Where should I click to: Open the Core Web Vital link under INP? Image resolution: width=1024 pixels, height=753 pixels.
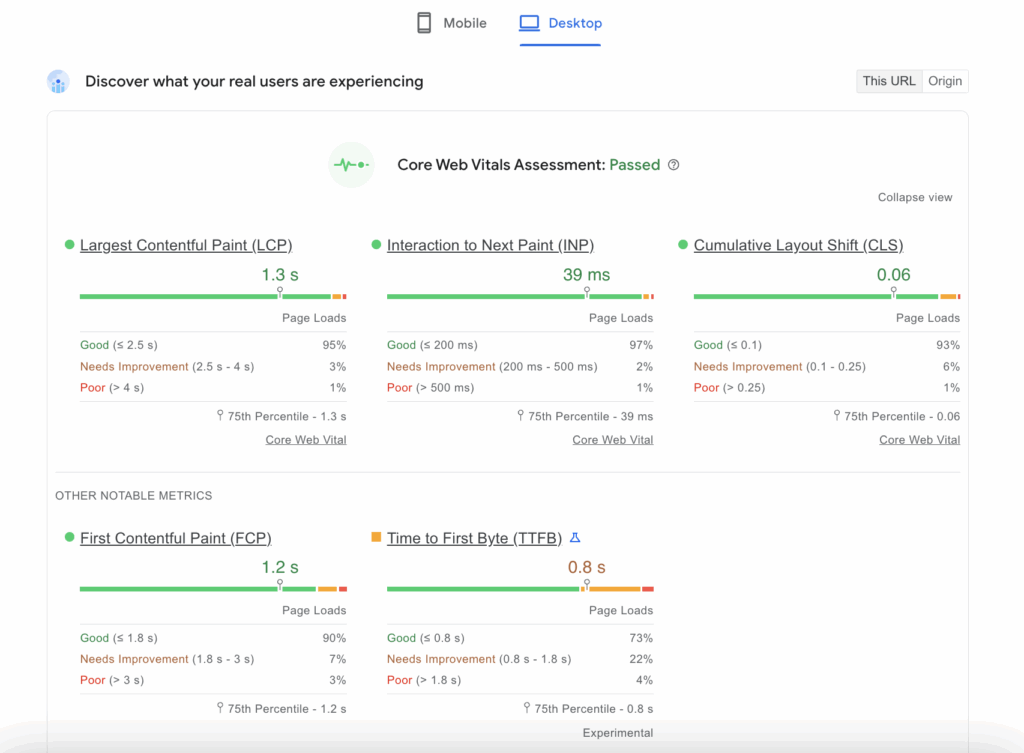click(x=612, y=439)
